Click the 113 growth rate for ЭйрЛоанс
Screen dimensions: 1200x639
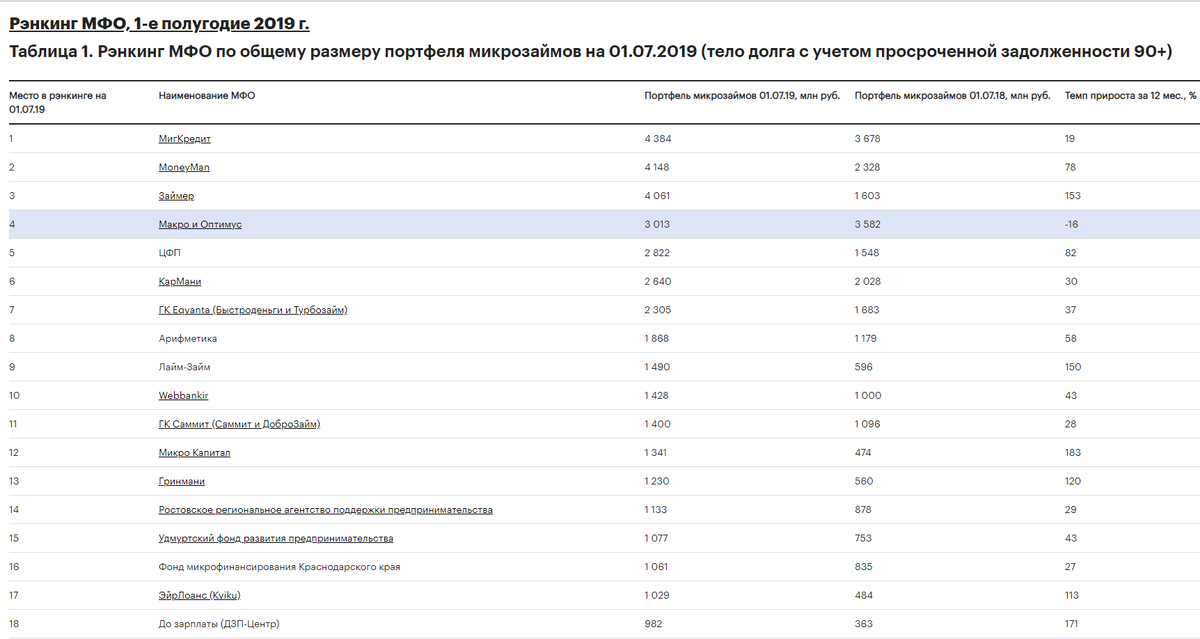click(1073, 596)
